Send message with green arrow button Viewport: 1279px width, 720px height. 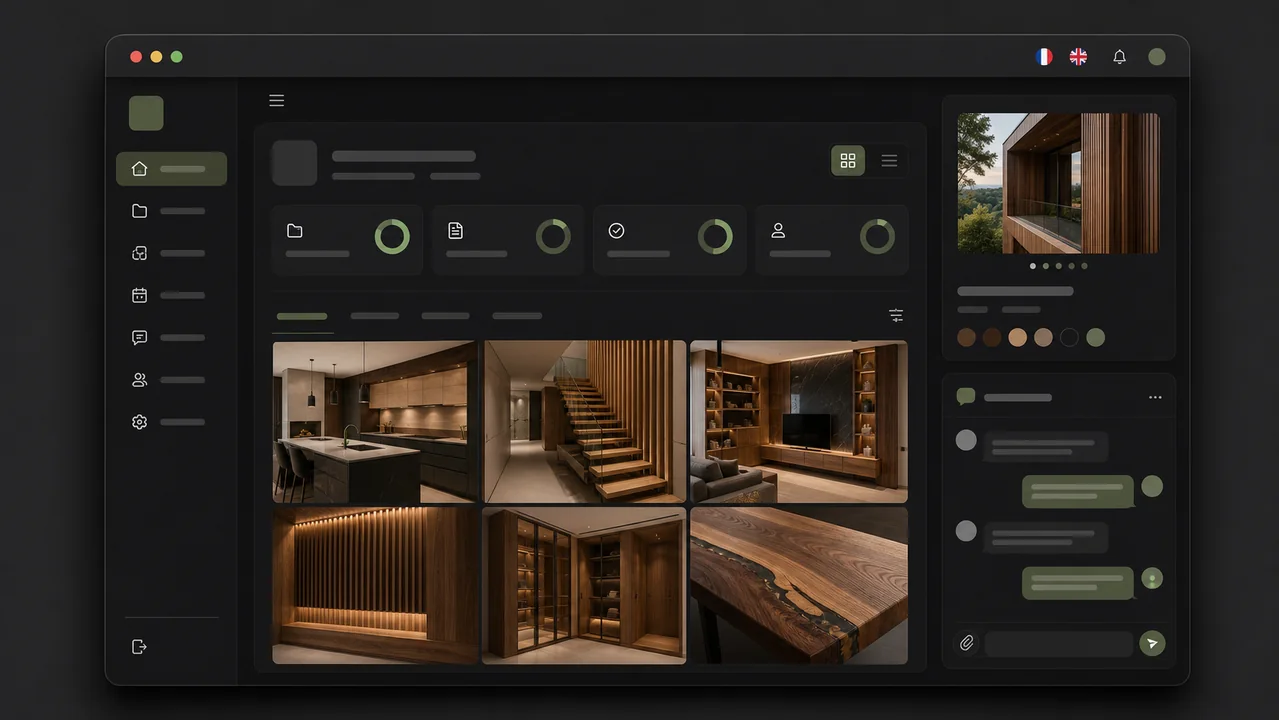coord(1152,643)
